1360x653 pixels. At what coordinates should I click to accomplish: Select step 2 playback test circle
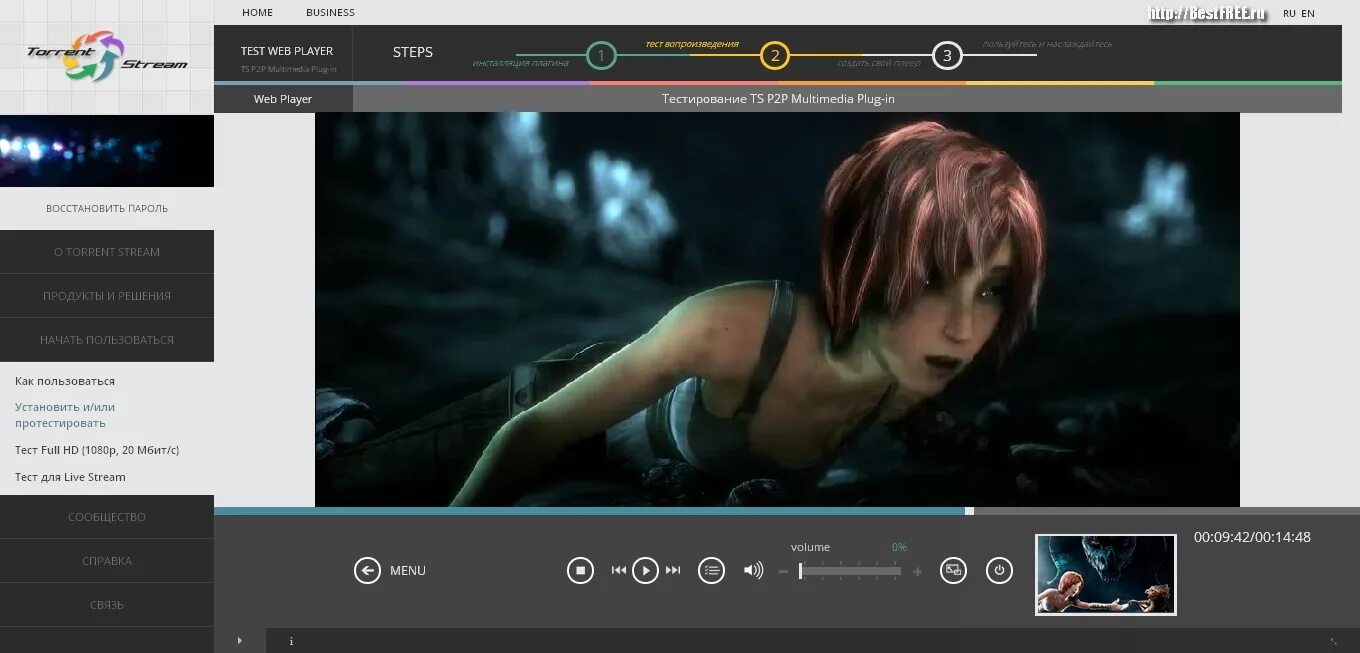774,56
